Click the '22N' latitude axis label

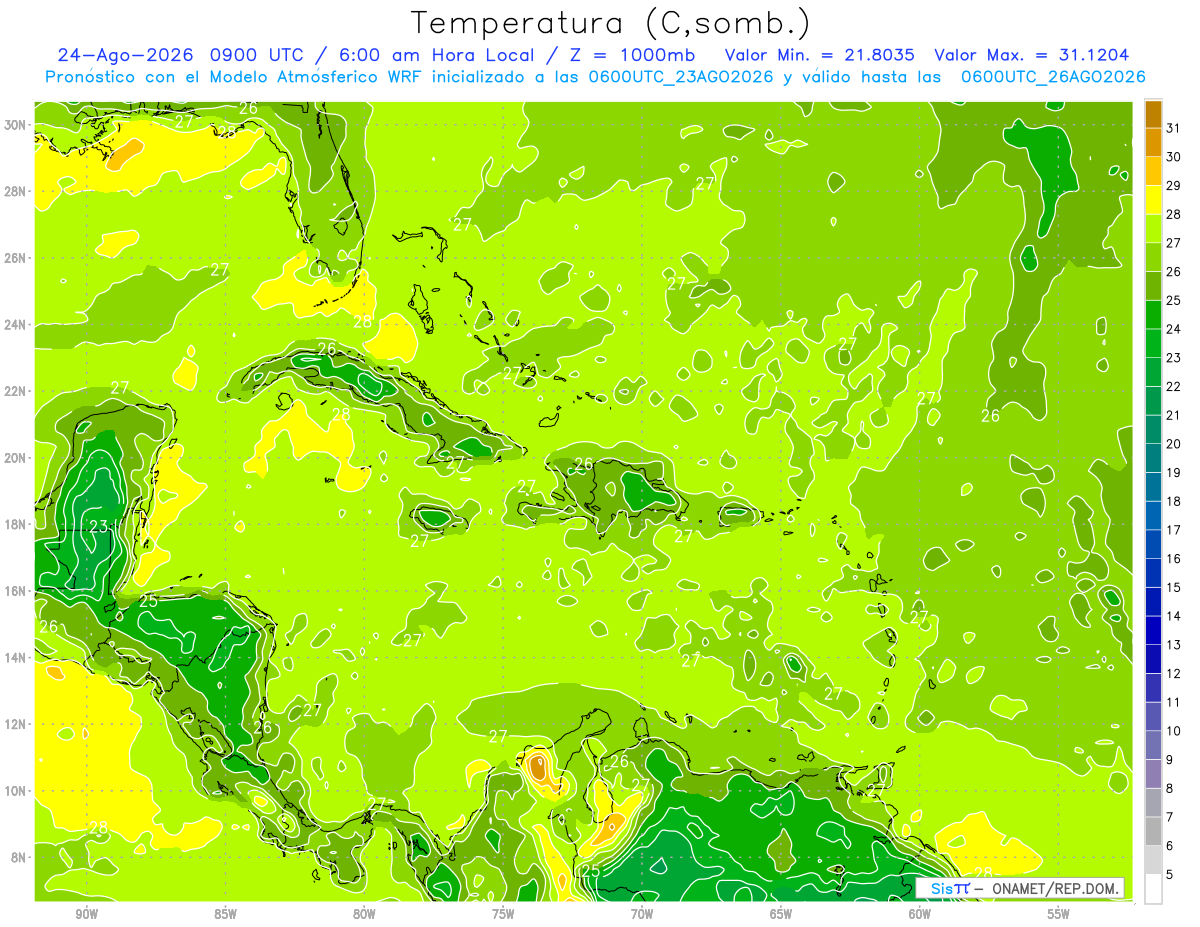click(17, 391)
